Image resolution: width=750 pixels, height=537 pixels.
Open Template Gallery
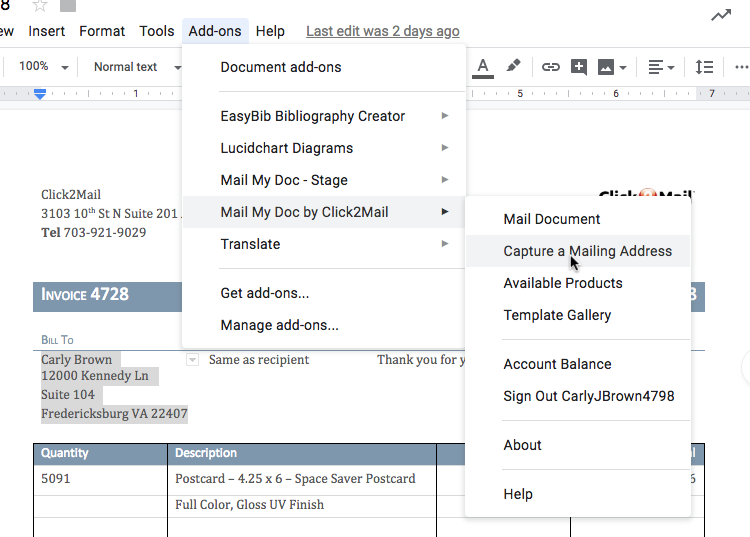point(578,315)
